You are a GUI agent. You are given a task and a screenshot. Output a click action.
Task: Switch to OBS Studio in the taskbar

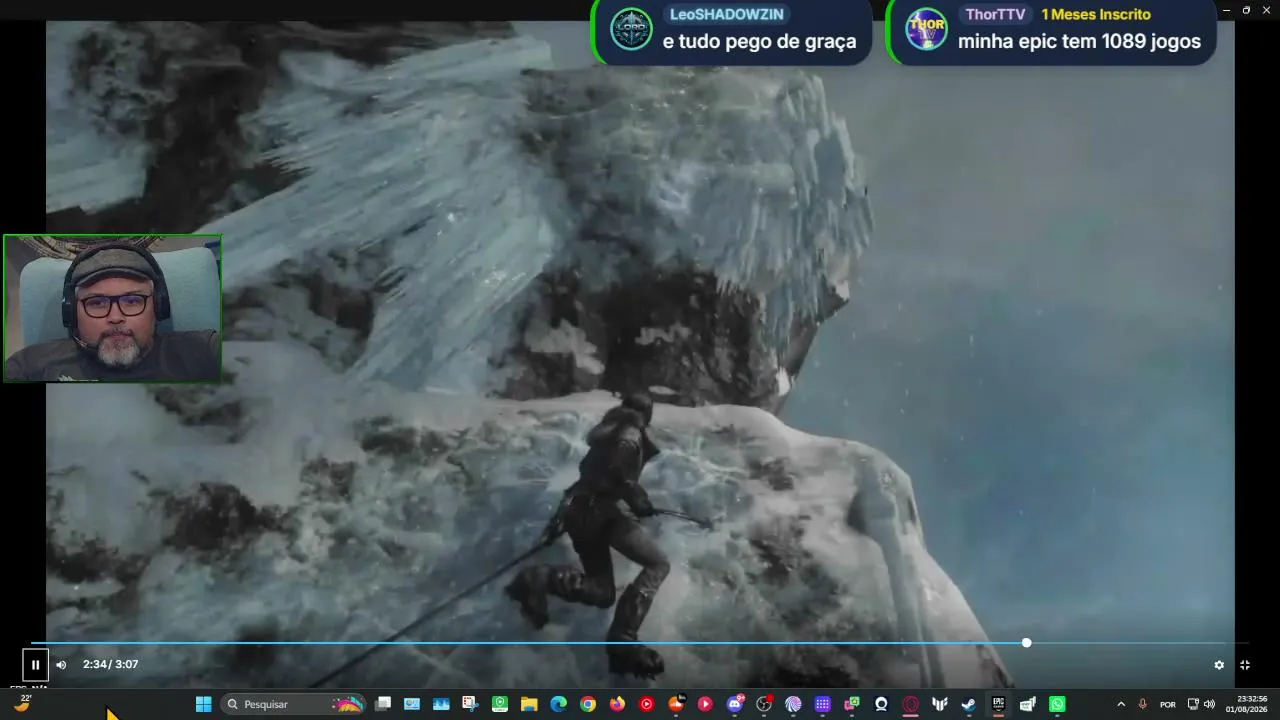pos(764,704)
